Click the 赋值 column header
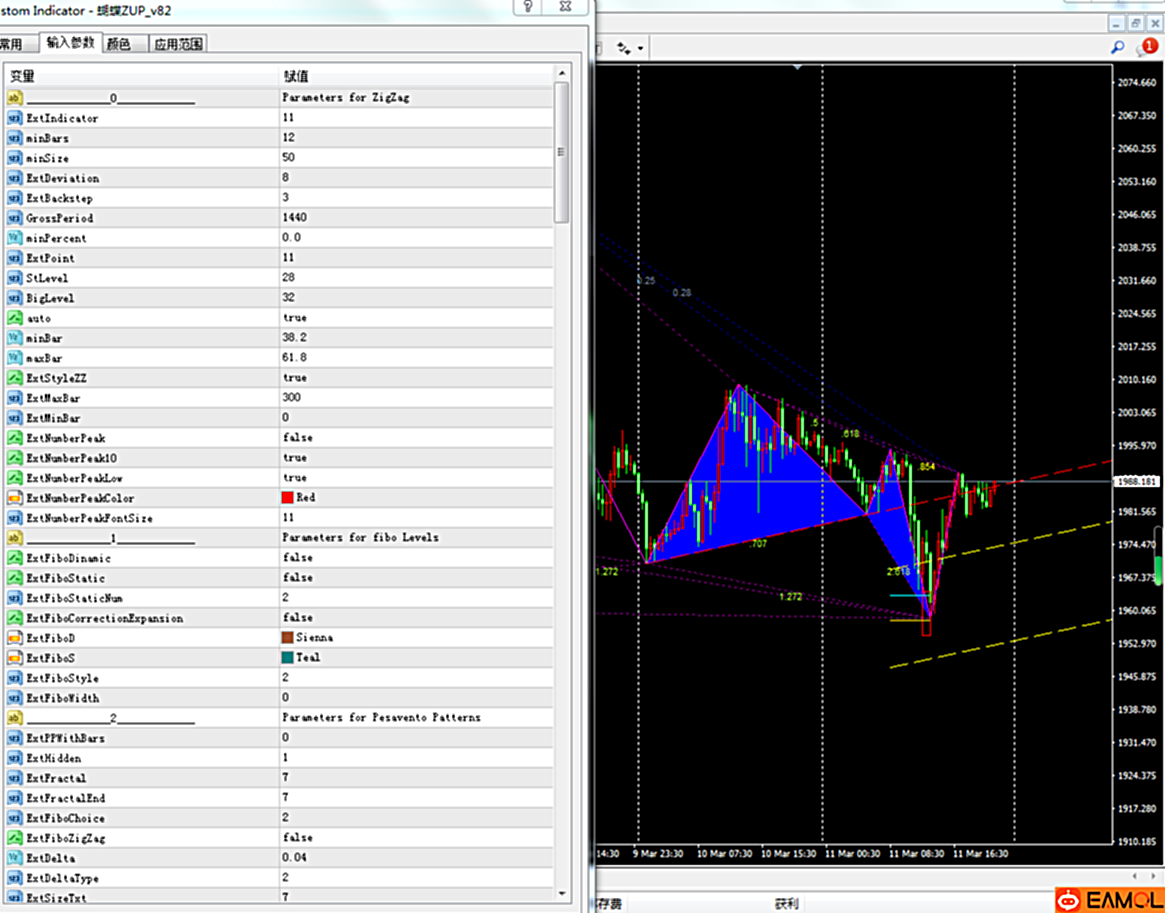This screenshot has width=1165, height=913. tap(295, 76)
